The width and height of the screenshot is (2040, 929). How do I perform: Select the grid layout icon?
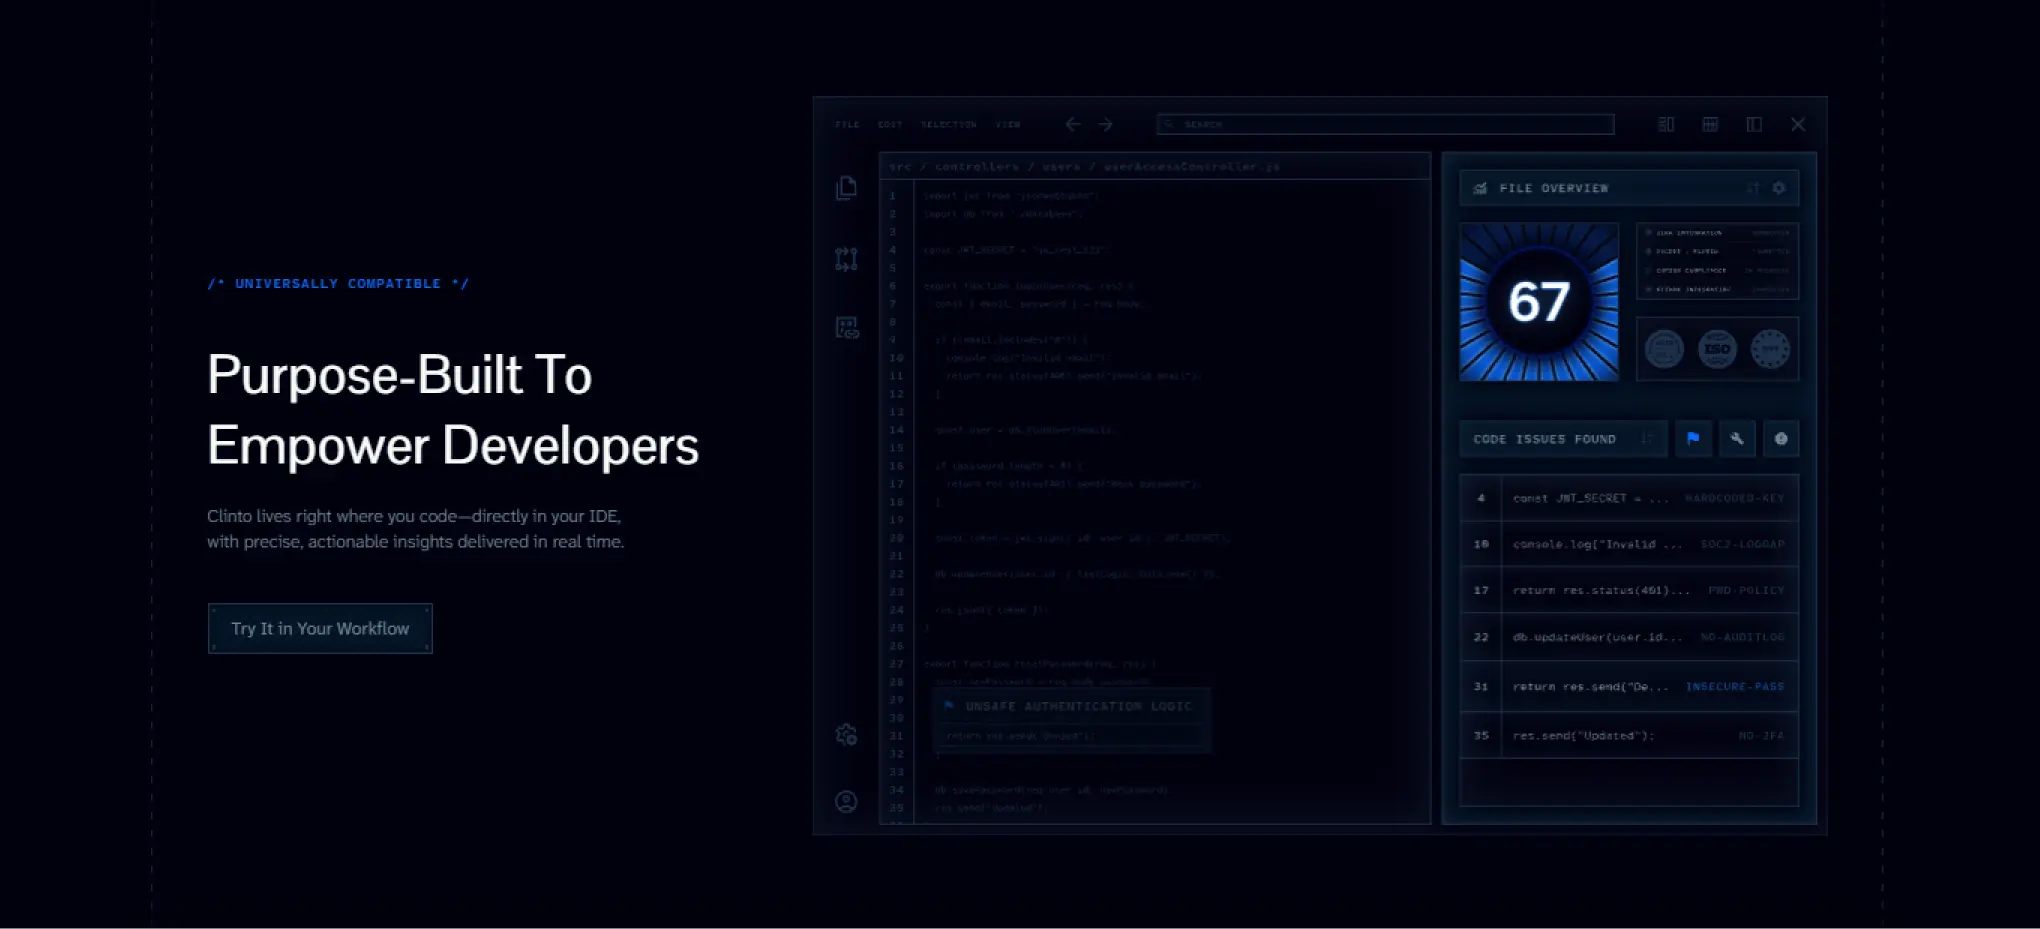pyautogui.click(x=1710, y=124)
